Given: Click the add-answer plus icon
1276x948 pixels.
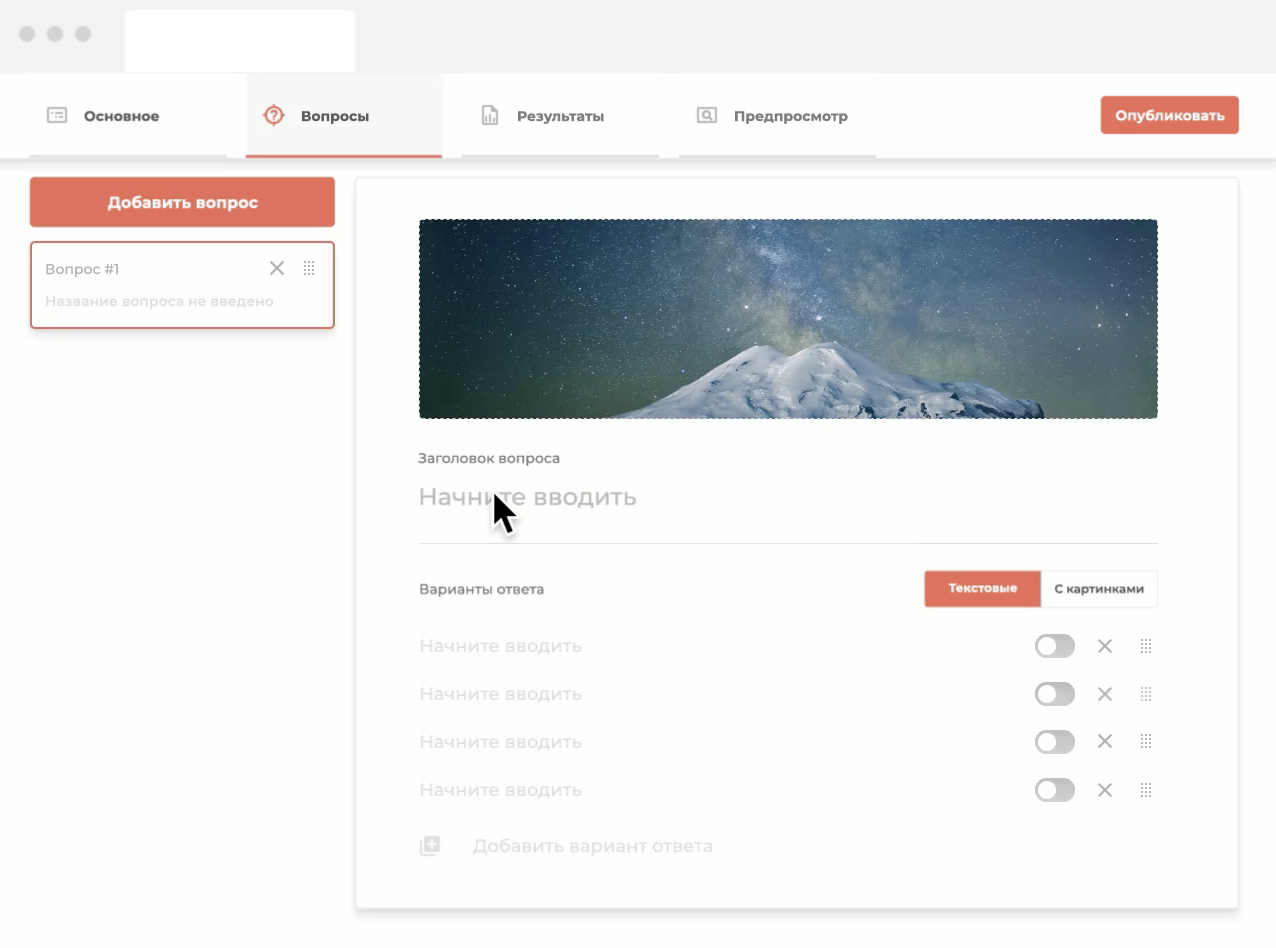Looking at the screenshot, I should click(x=430, y=846).
